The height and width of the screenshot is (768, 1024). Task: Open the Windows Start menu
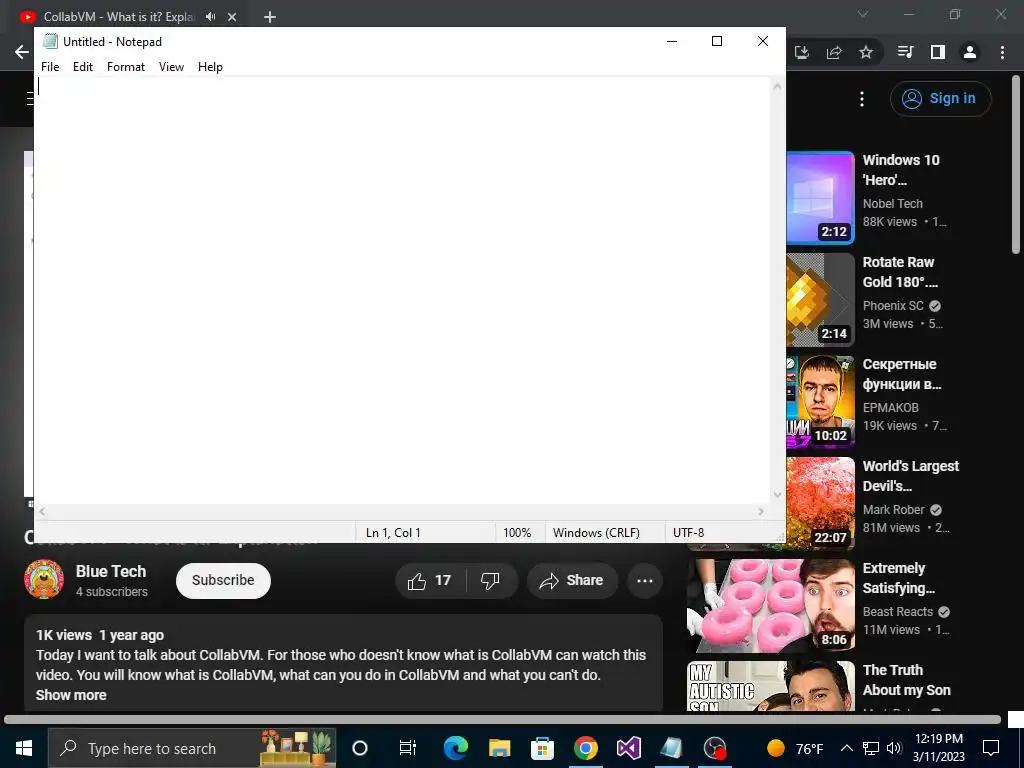[24, 748]
